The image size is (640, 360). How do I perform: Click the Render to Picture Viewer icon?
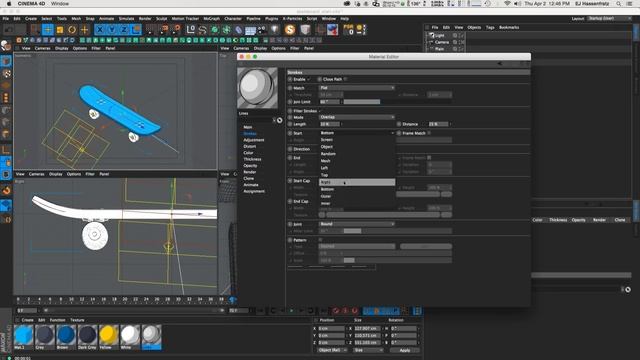(x=164, y=30)
